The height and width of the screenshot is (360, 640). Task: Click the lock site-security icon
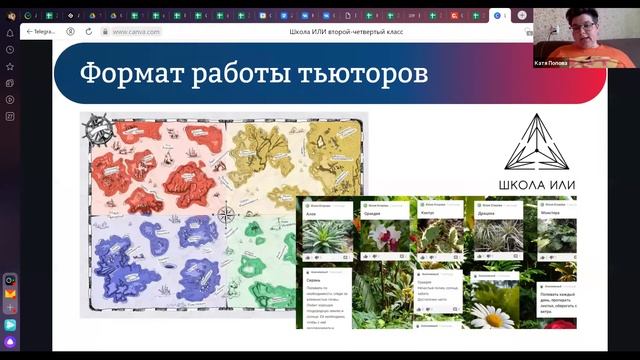pos(105,31)
